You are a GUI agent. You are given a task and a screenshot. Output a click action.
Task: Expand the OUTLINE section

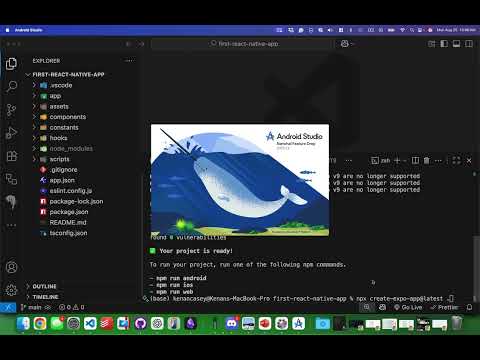[x=45, y=286]
